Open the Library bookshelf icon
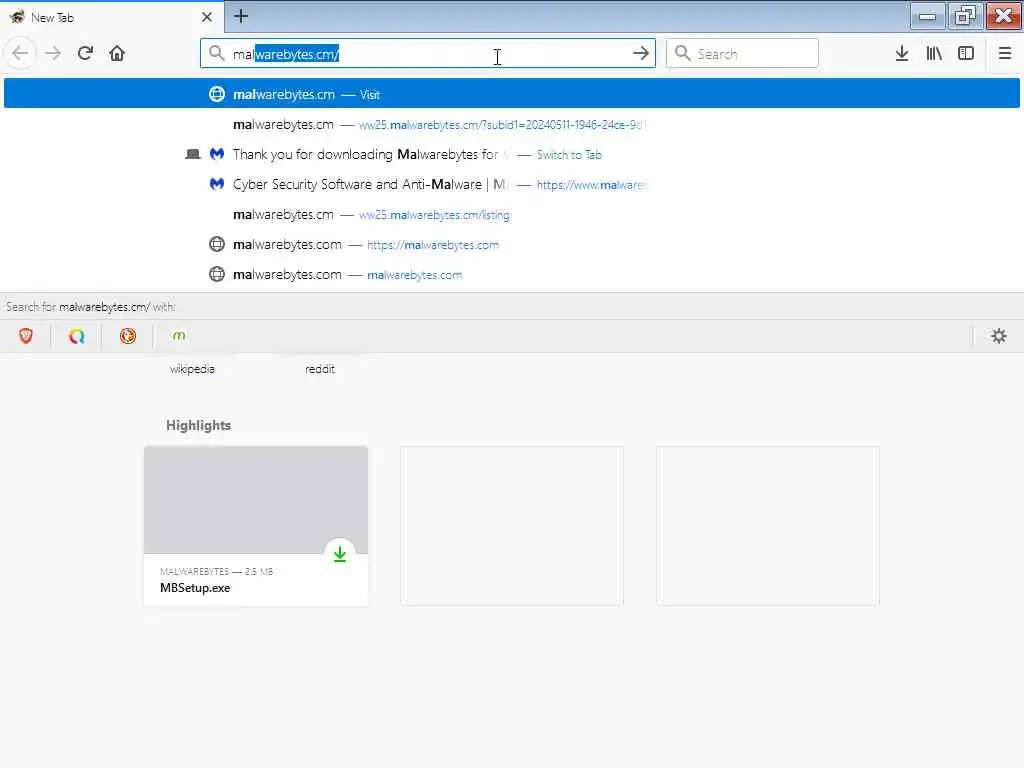 click(x=934, y=53)
